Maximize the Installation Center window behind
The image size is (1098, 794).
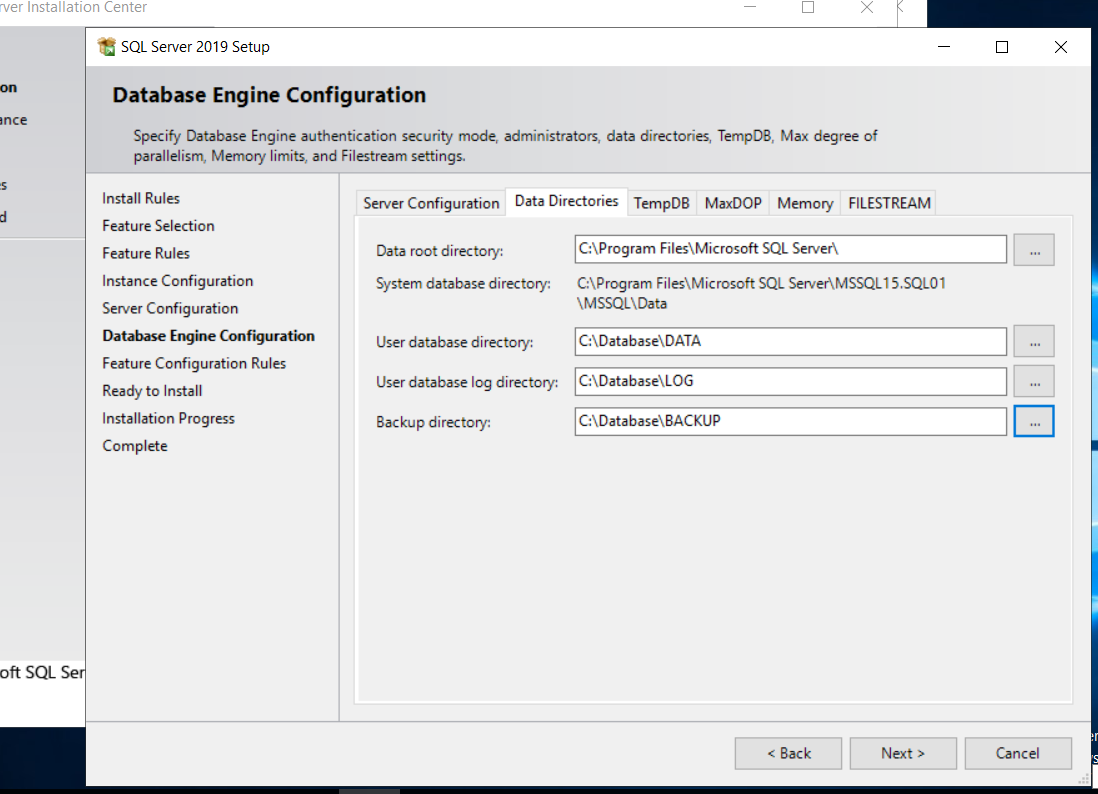808,8
